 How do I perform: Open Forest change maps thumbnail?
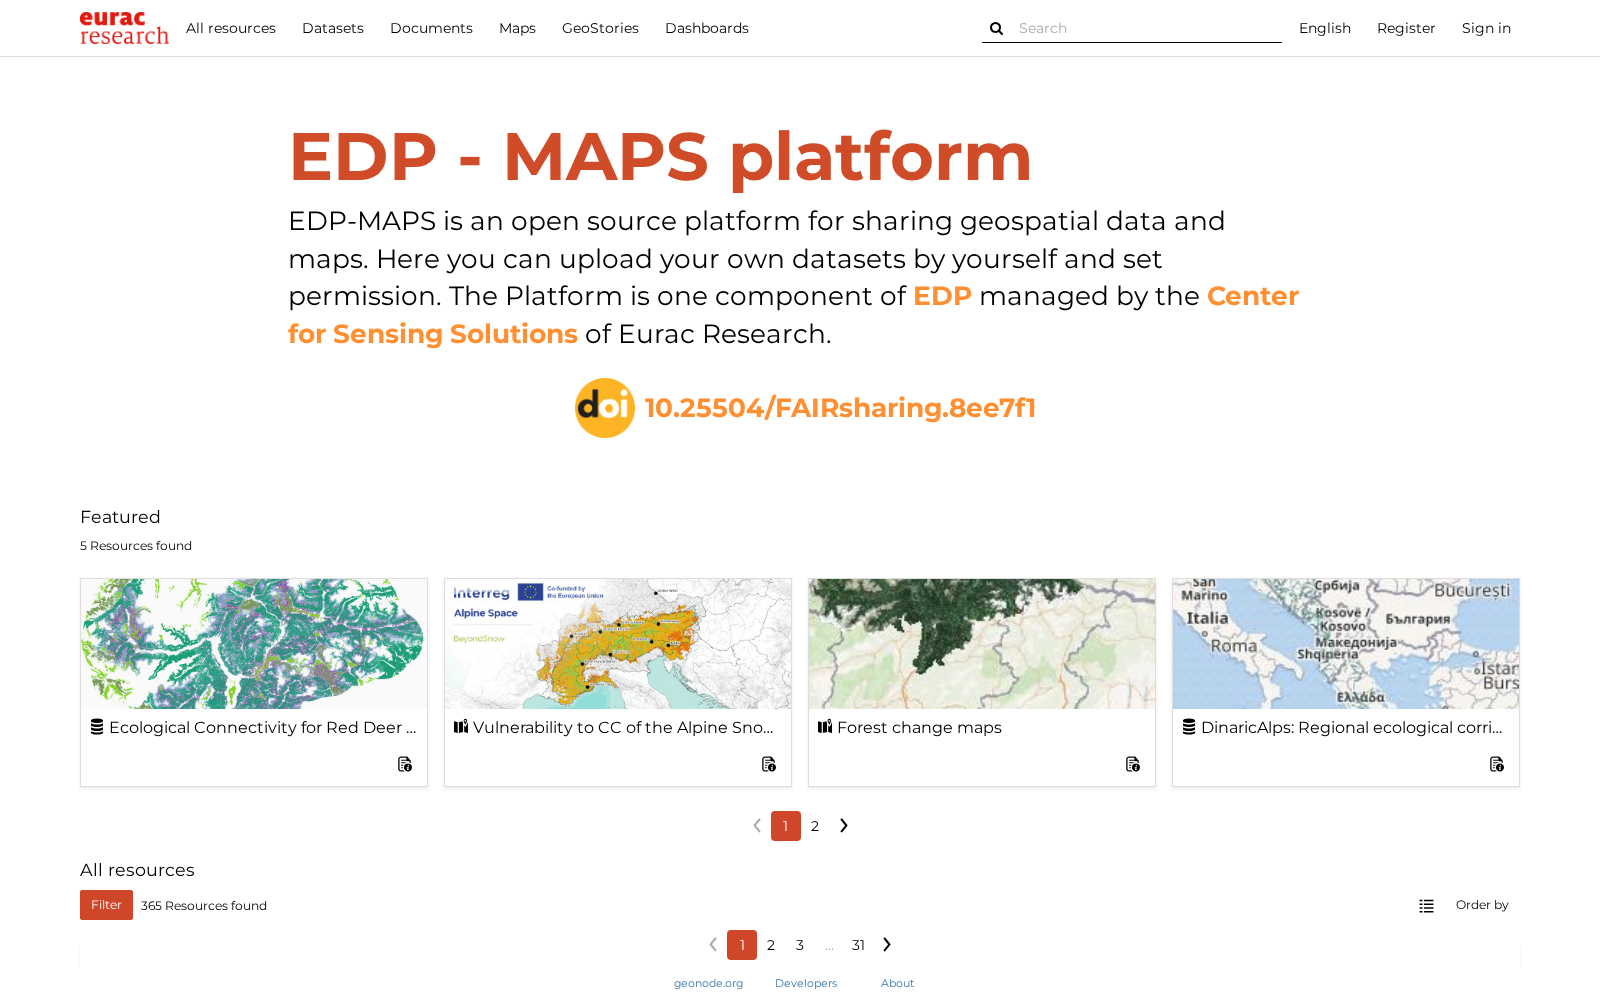click(x=982, y=644)
